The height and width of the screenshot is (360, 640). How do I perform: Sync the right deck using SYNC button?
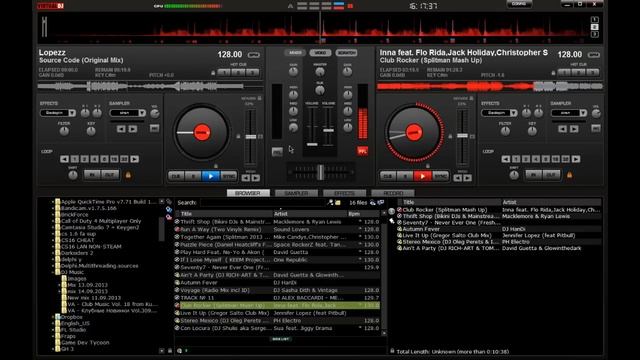tap(440, 176)
